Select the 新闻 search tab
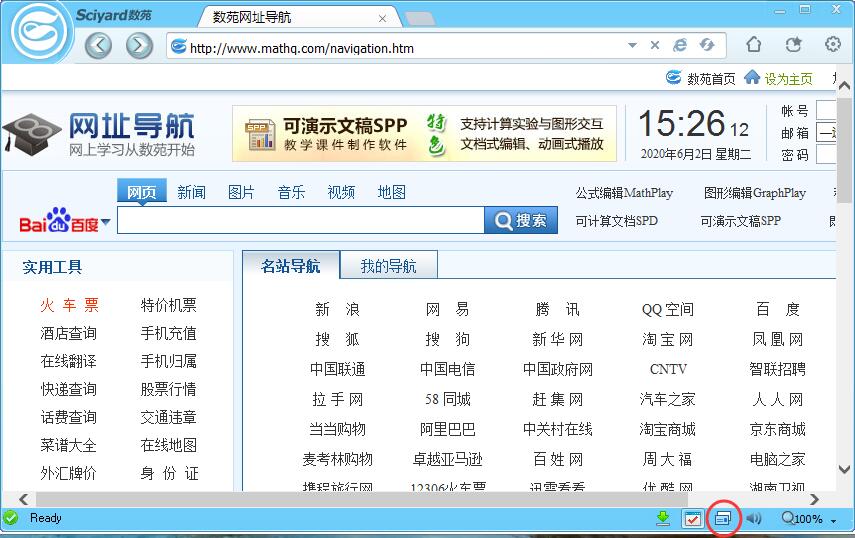This screenshot has width=855, height=538. pos(191,192)
